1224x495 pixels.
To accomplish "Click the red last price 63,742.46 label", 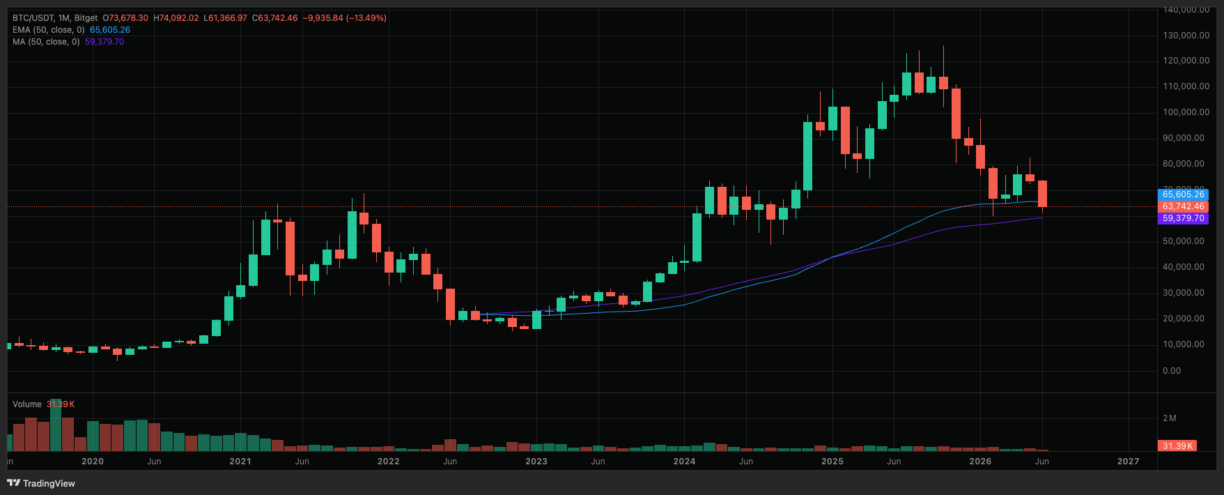I will 1183,206.
